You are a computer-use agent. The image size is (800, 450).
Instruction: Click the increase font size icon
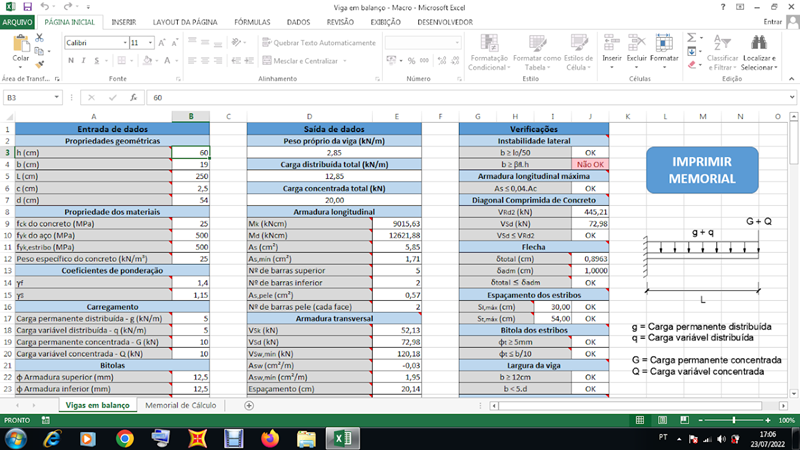[162, 43]
